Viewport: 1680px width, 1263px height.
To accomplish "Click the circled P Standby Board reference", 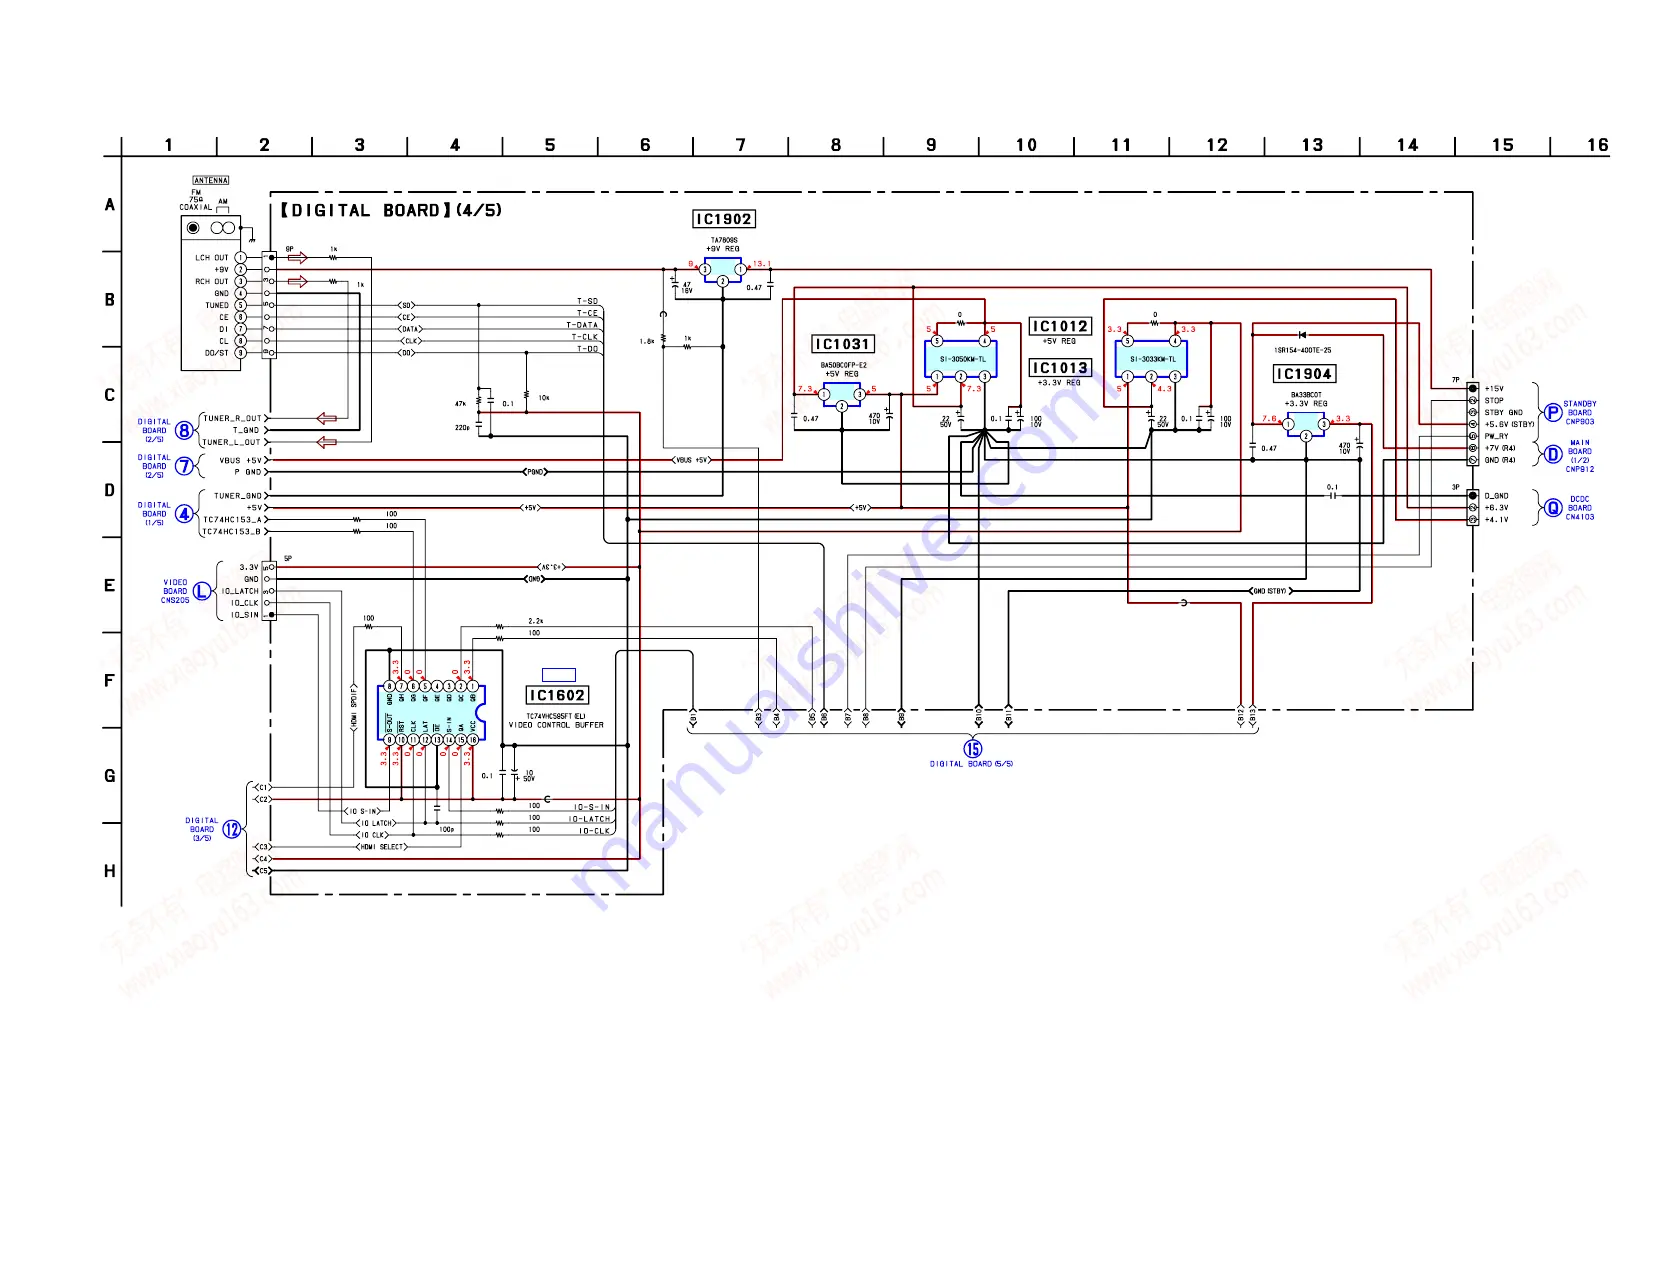I will (1553, 413).
